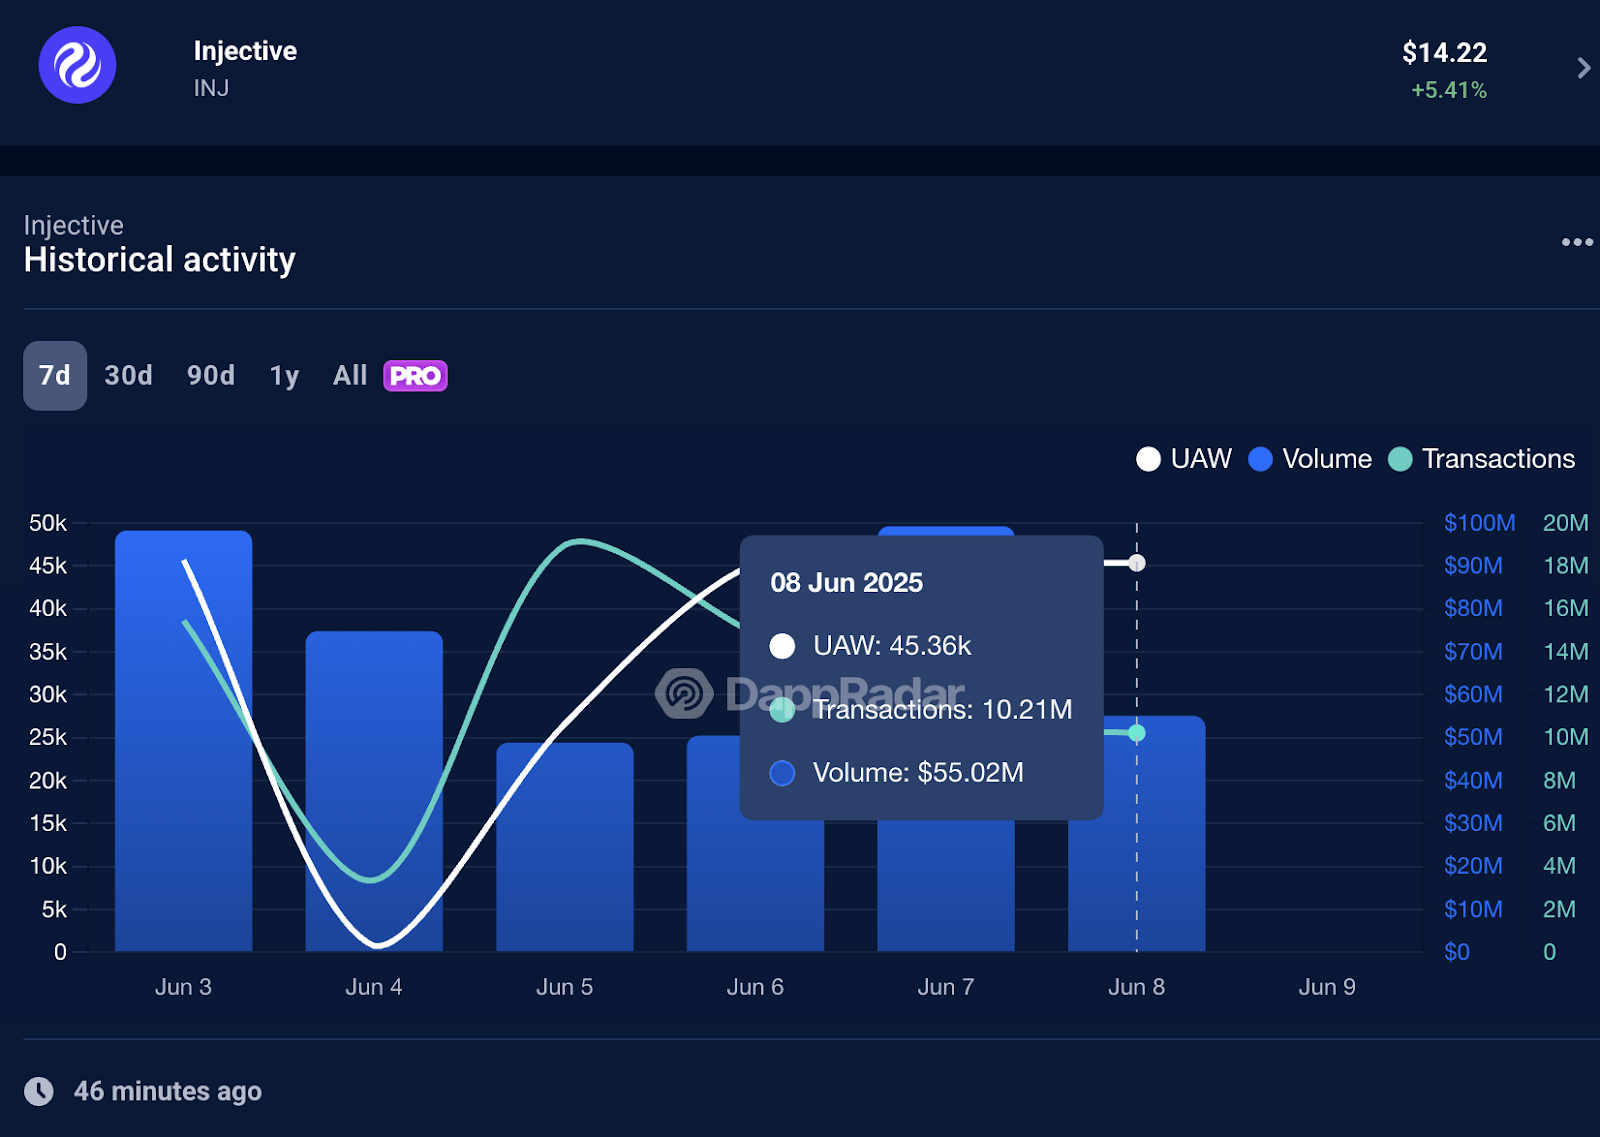Switch to the 30d time range
This screenshot has height=1137, width=1600.
[x=129, y=376]
